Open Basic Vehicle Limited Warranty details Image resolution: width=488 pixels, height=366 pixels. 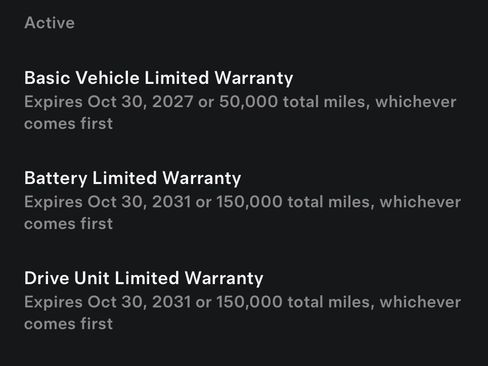pyautogui.click(x=159, y=78)
